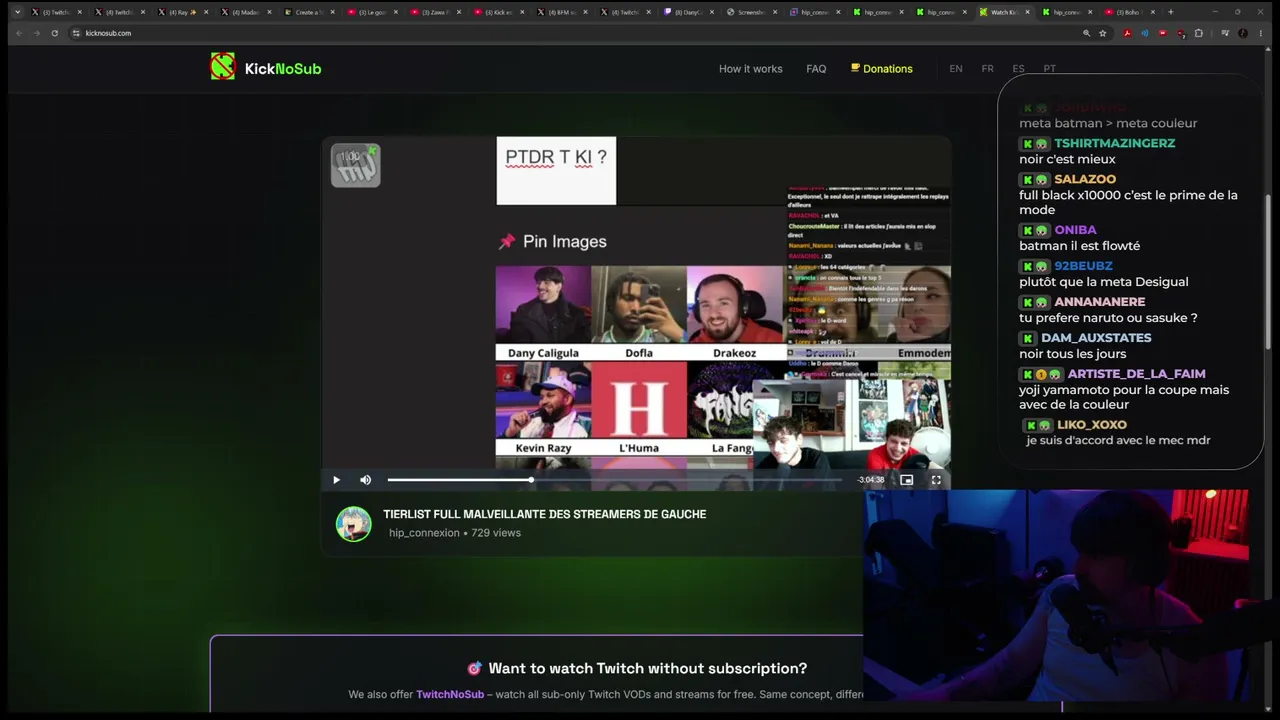Enter fullscreen on the video player
Image resolution: width=1280 pixels, height=720 pixels.
pyautogui.click(x=936, y=480)
